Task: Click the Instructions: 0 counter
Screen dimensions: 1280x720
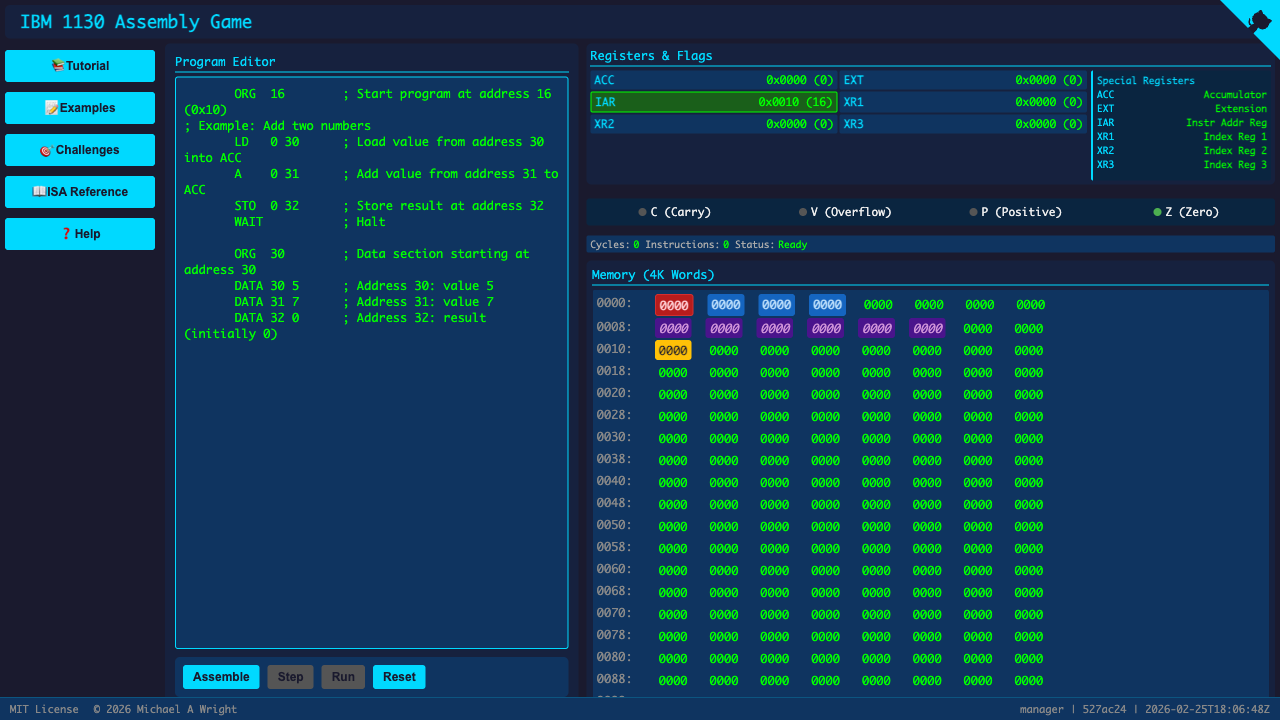Action: pos(687,244)
